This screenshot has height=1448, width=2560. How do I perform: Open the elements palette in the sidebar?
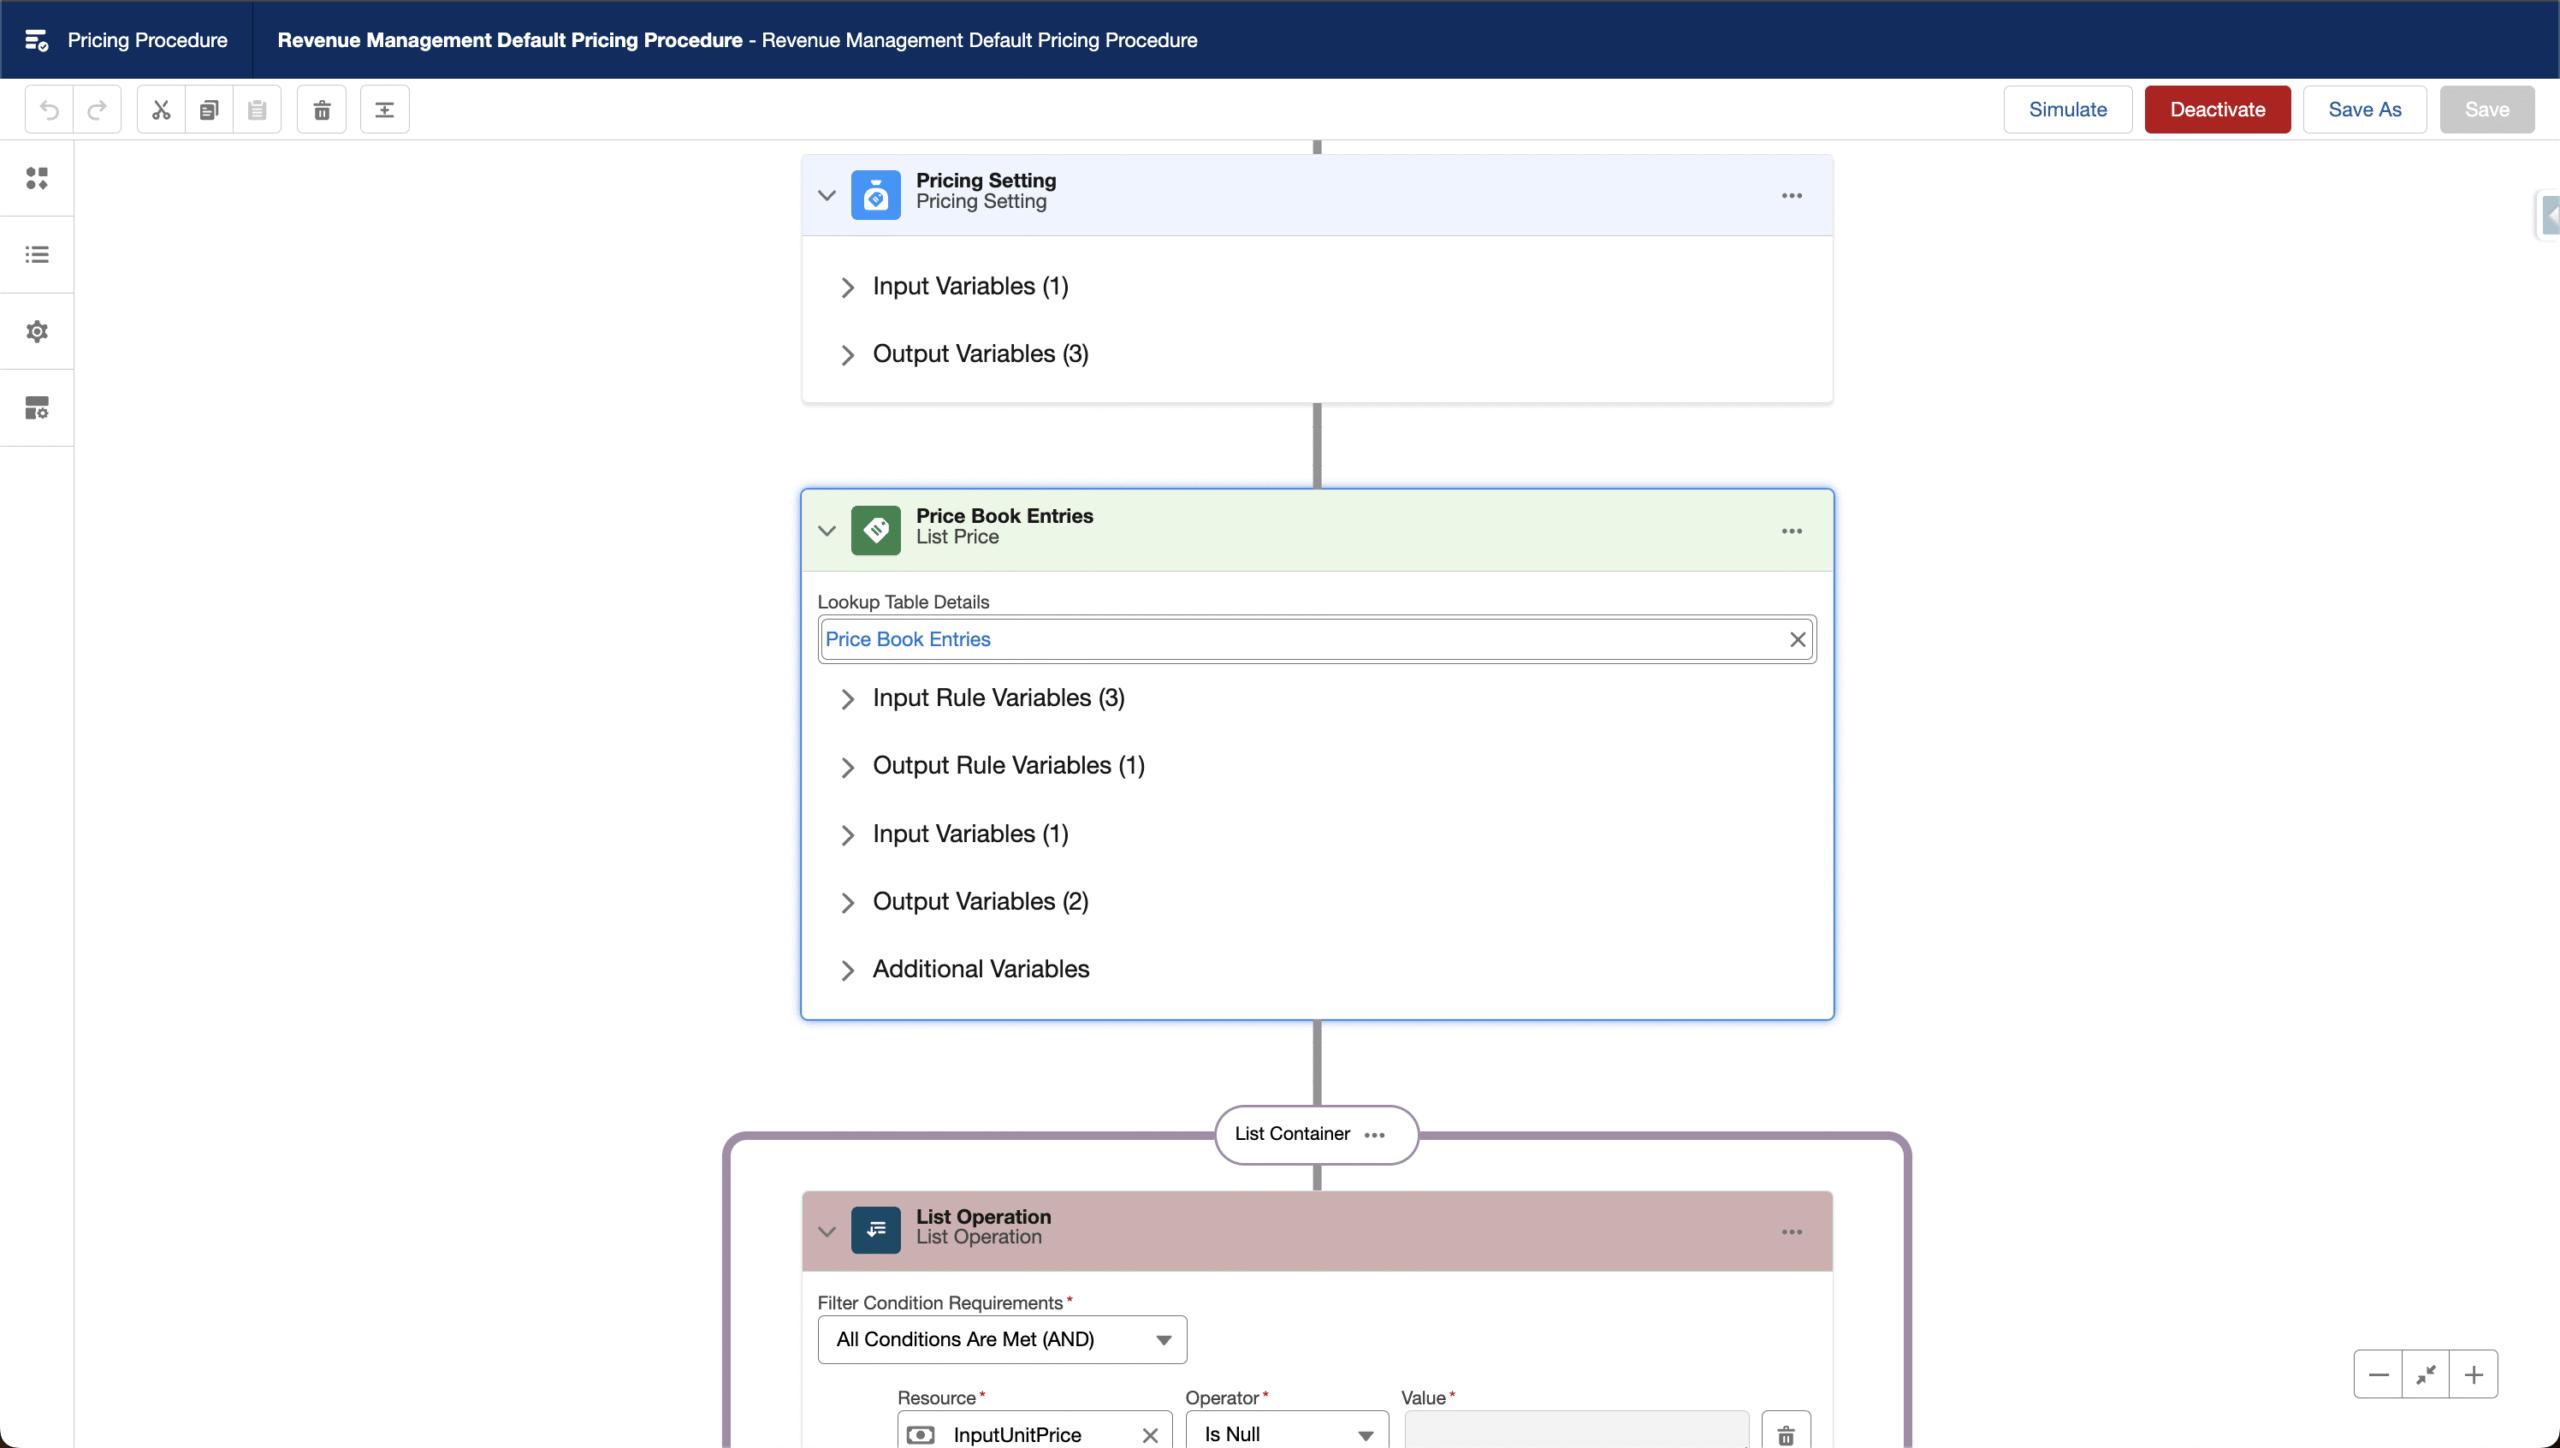[x=37, y=178]
